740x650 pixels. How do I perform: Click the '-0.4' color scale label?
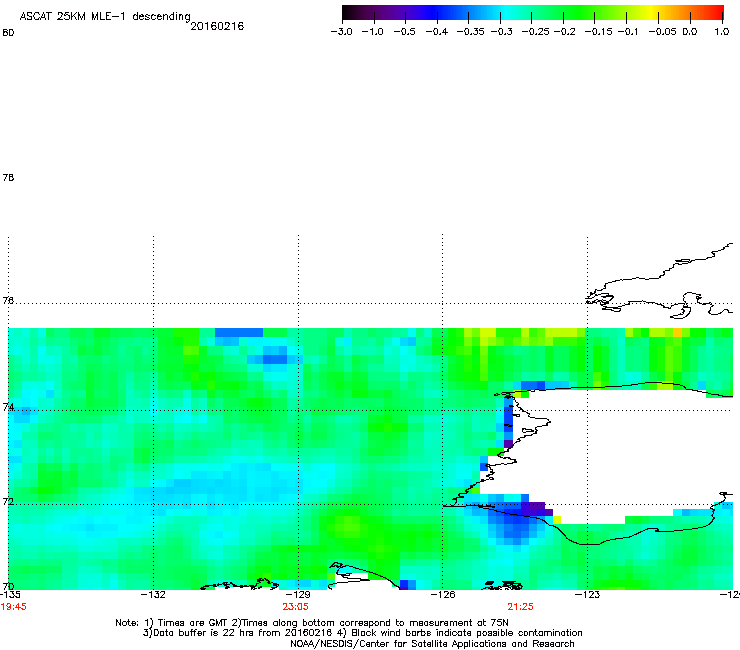point(437,32)
